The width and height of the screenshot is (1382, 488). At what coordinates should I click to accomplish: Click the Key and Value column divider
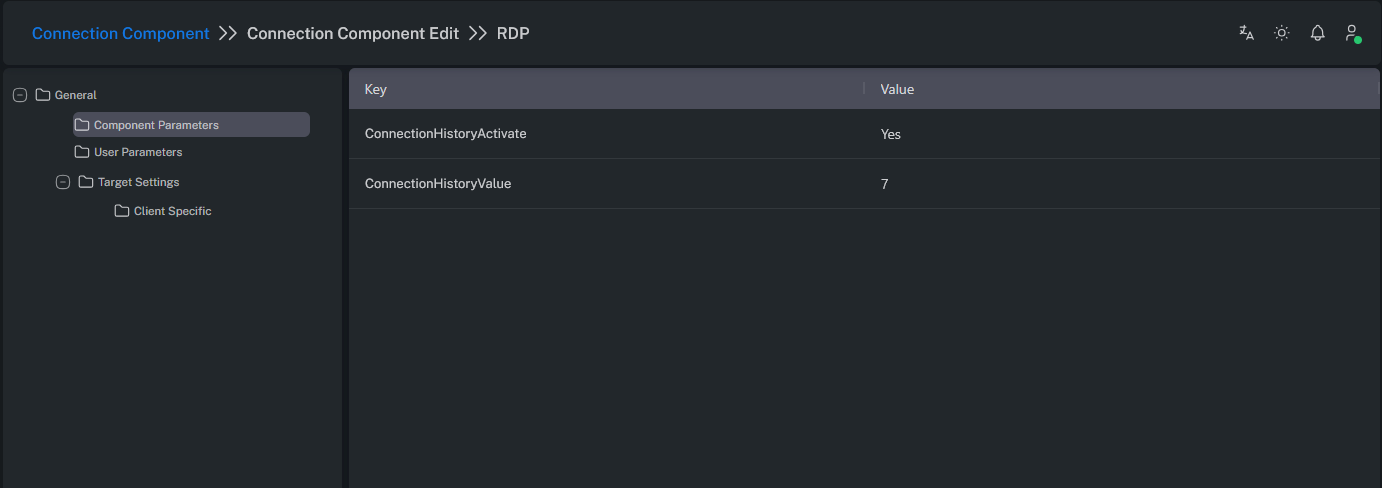(x=864, y=89)
